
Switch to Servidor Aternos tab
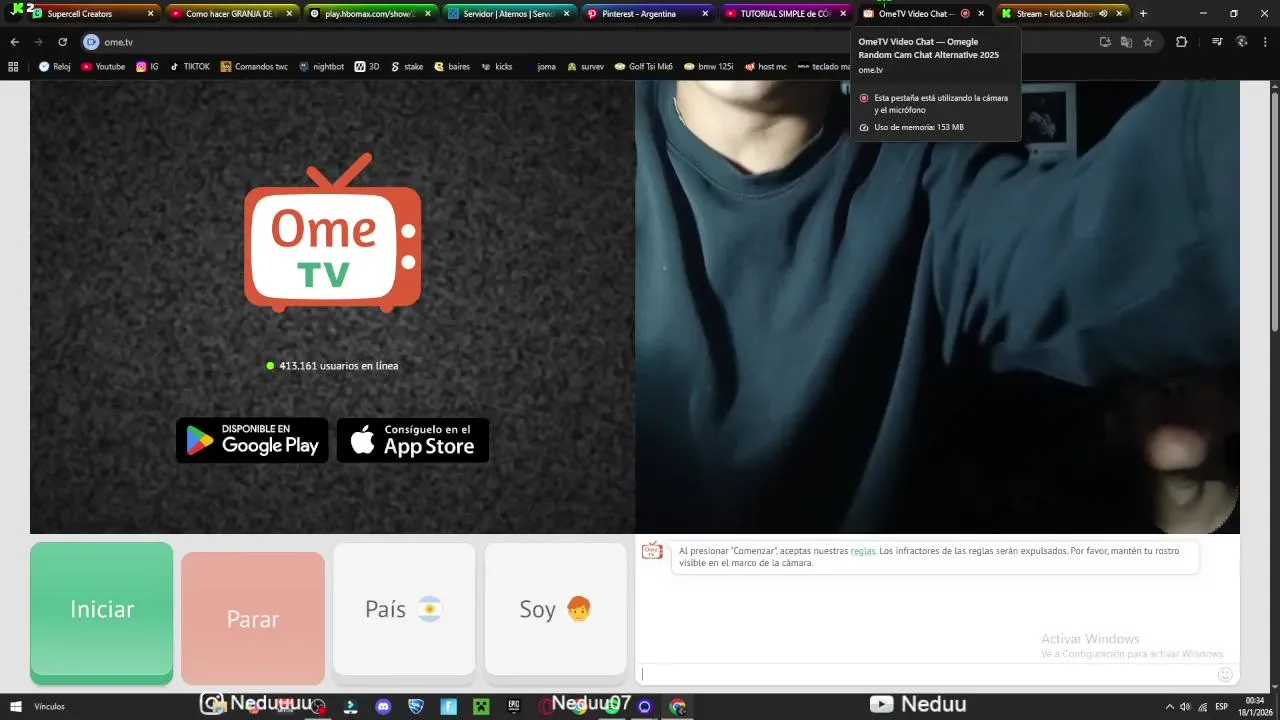[x=508, y=14]
